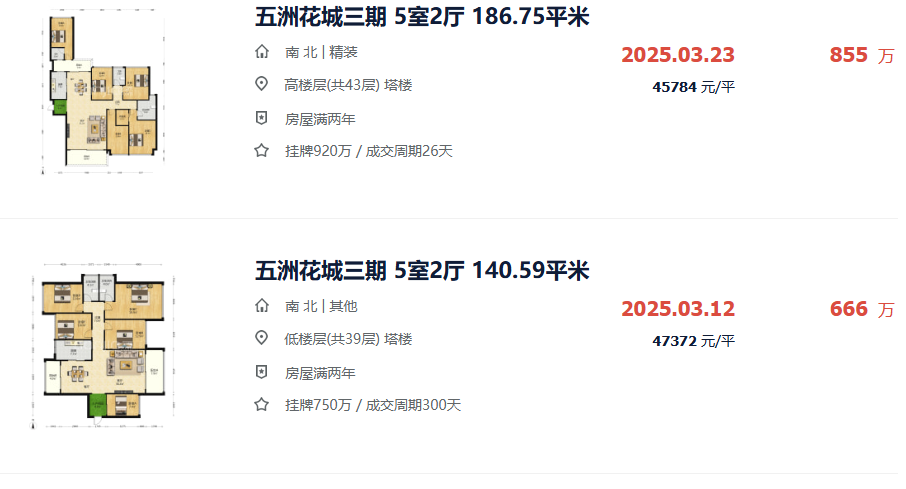Click location pin icon next to 高楼层(共43层)
Screen dimensions: 906x489
coord(262,84)
